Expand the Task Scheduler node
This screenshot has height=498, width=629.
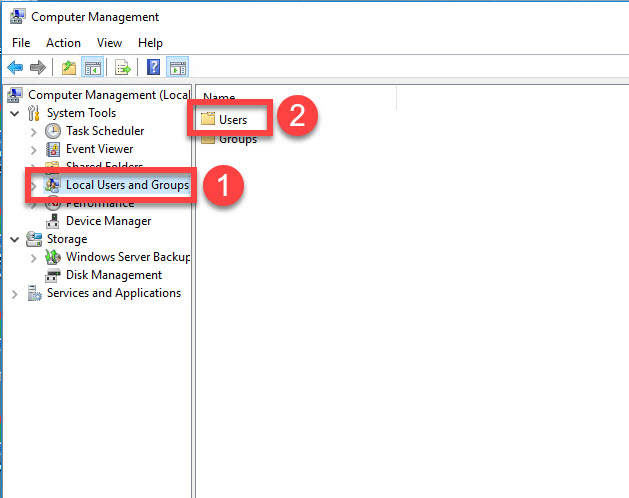(35, 131)
